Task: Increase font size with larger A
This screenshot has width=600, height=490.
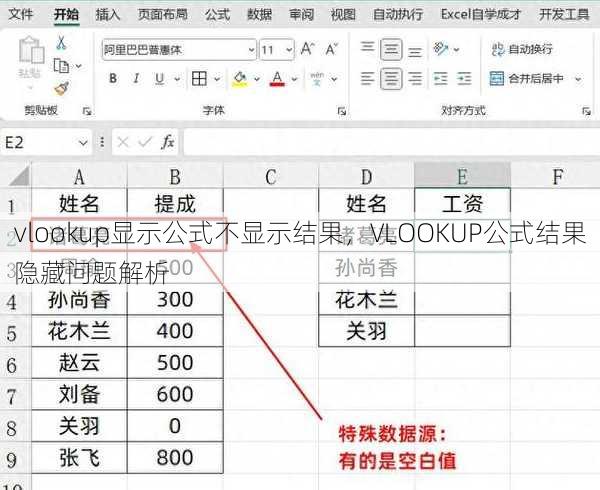Action: (307, 49)
